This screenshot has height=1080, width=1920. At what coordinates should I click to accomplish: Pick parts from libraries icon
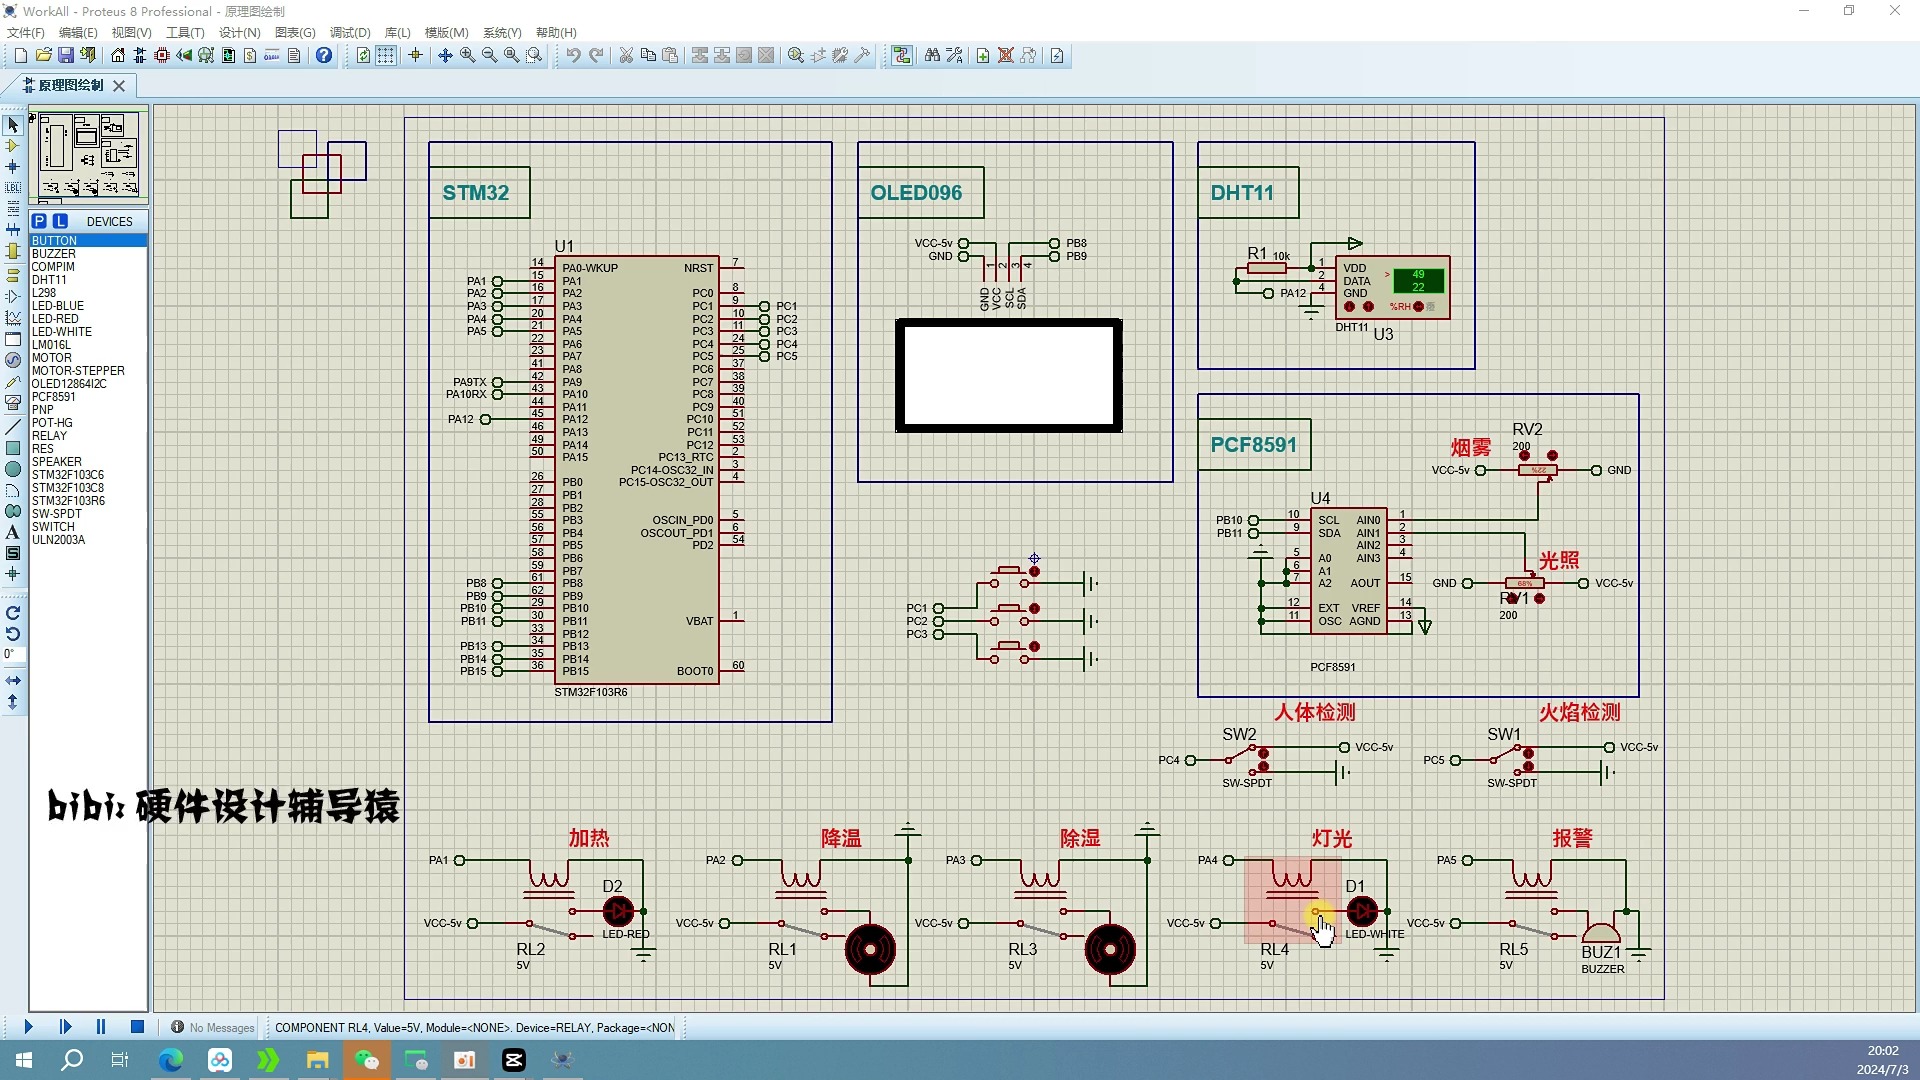point(796,56)
